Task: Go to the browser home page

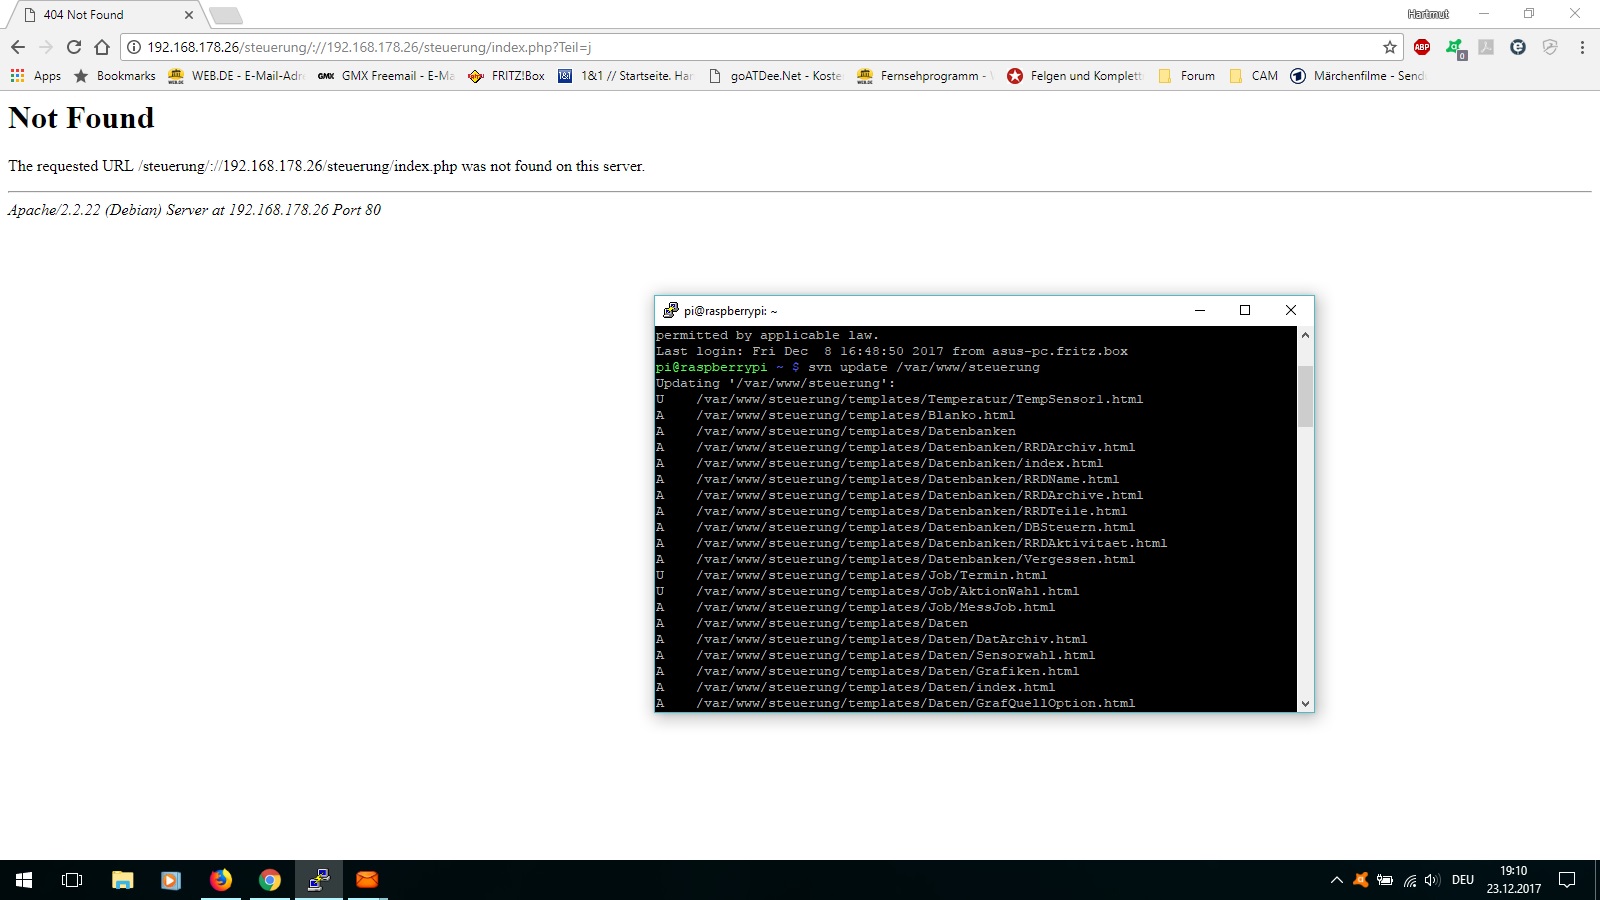Action: (x=102, y=47)
